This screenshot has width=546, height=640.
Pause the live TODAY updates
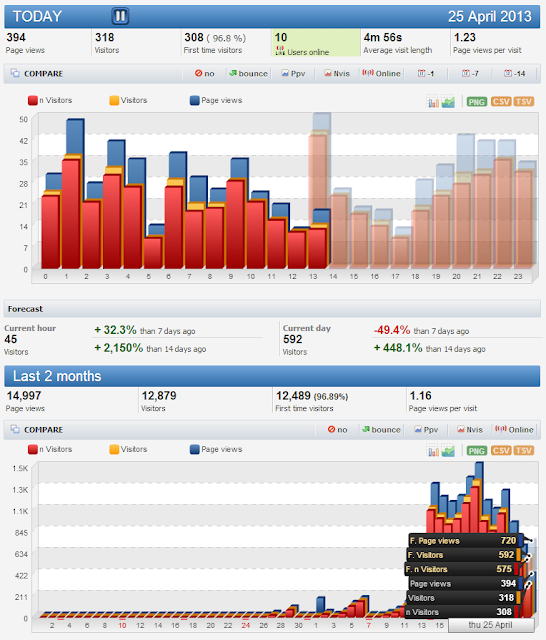120,16
